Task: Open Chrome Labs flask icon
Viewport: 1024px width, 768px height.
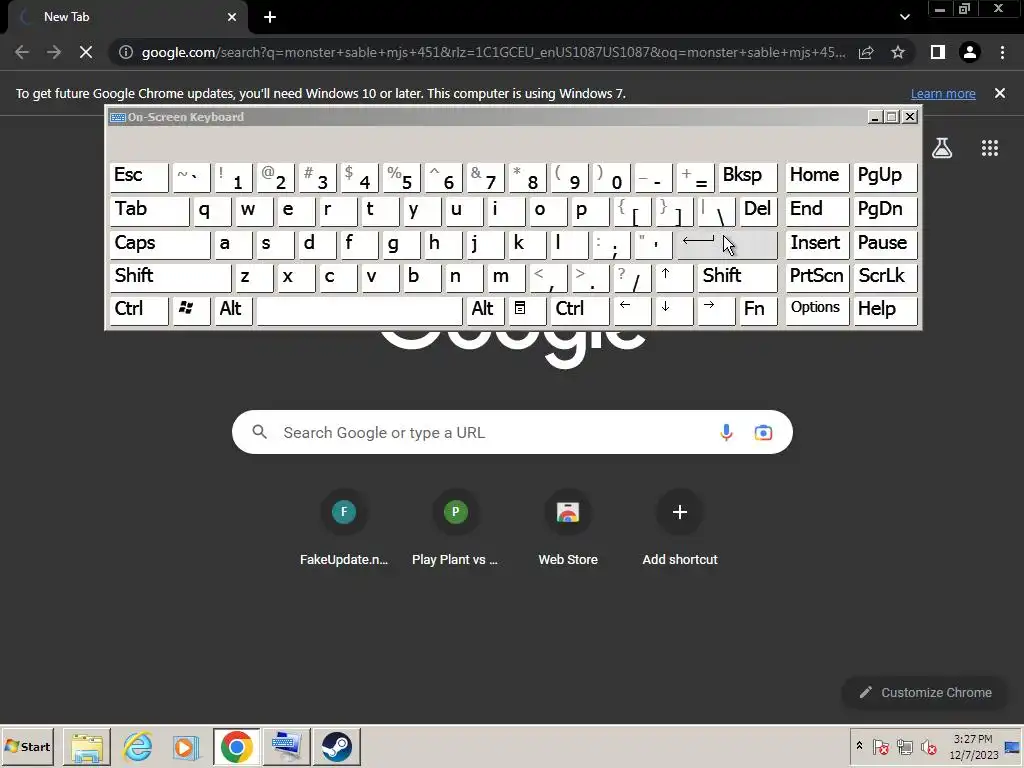Action: click(942, 148)
